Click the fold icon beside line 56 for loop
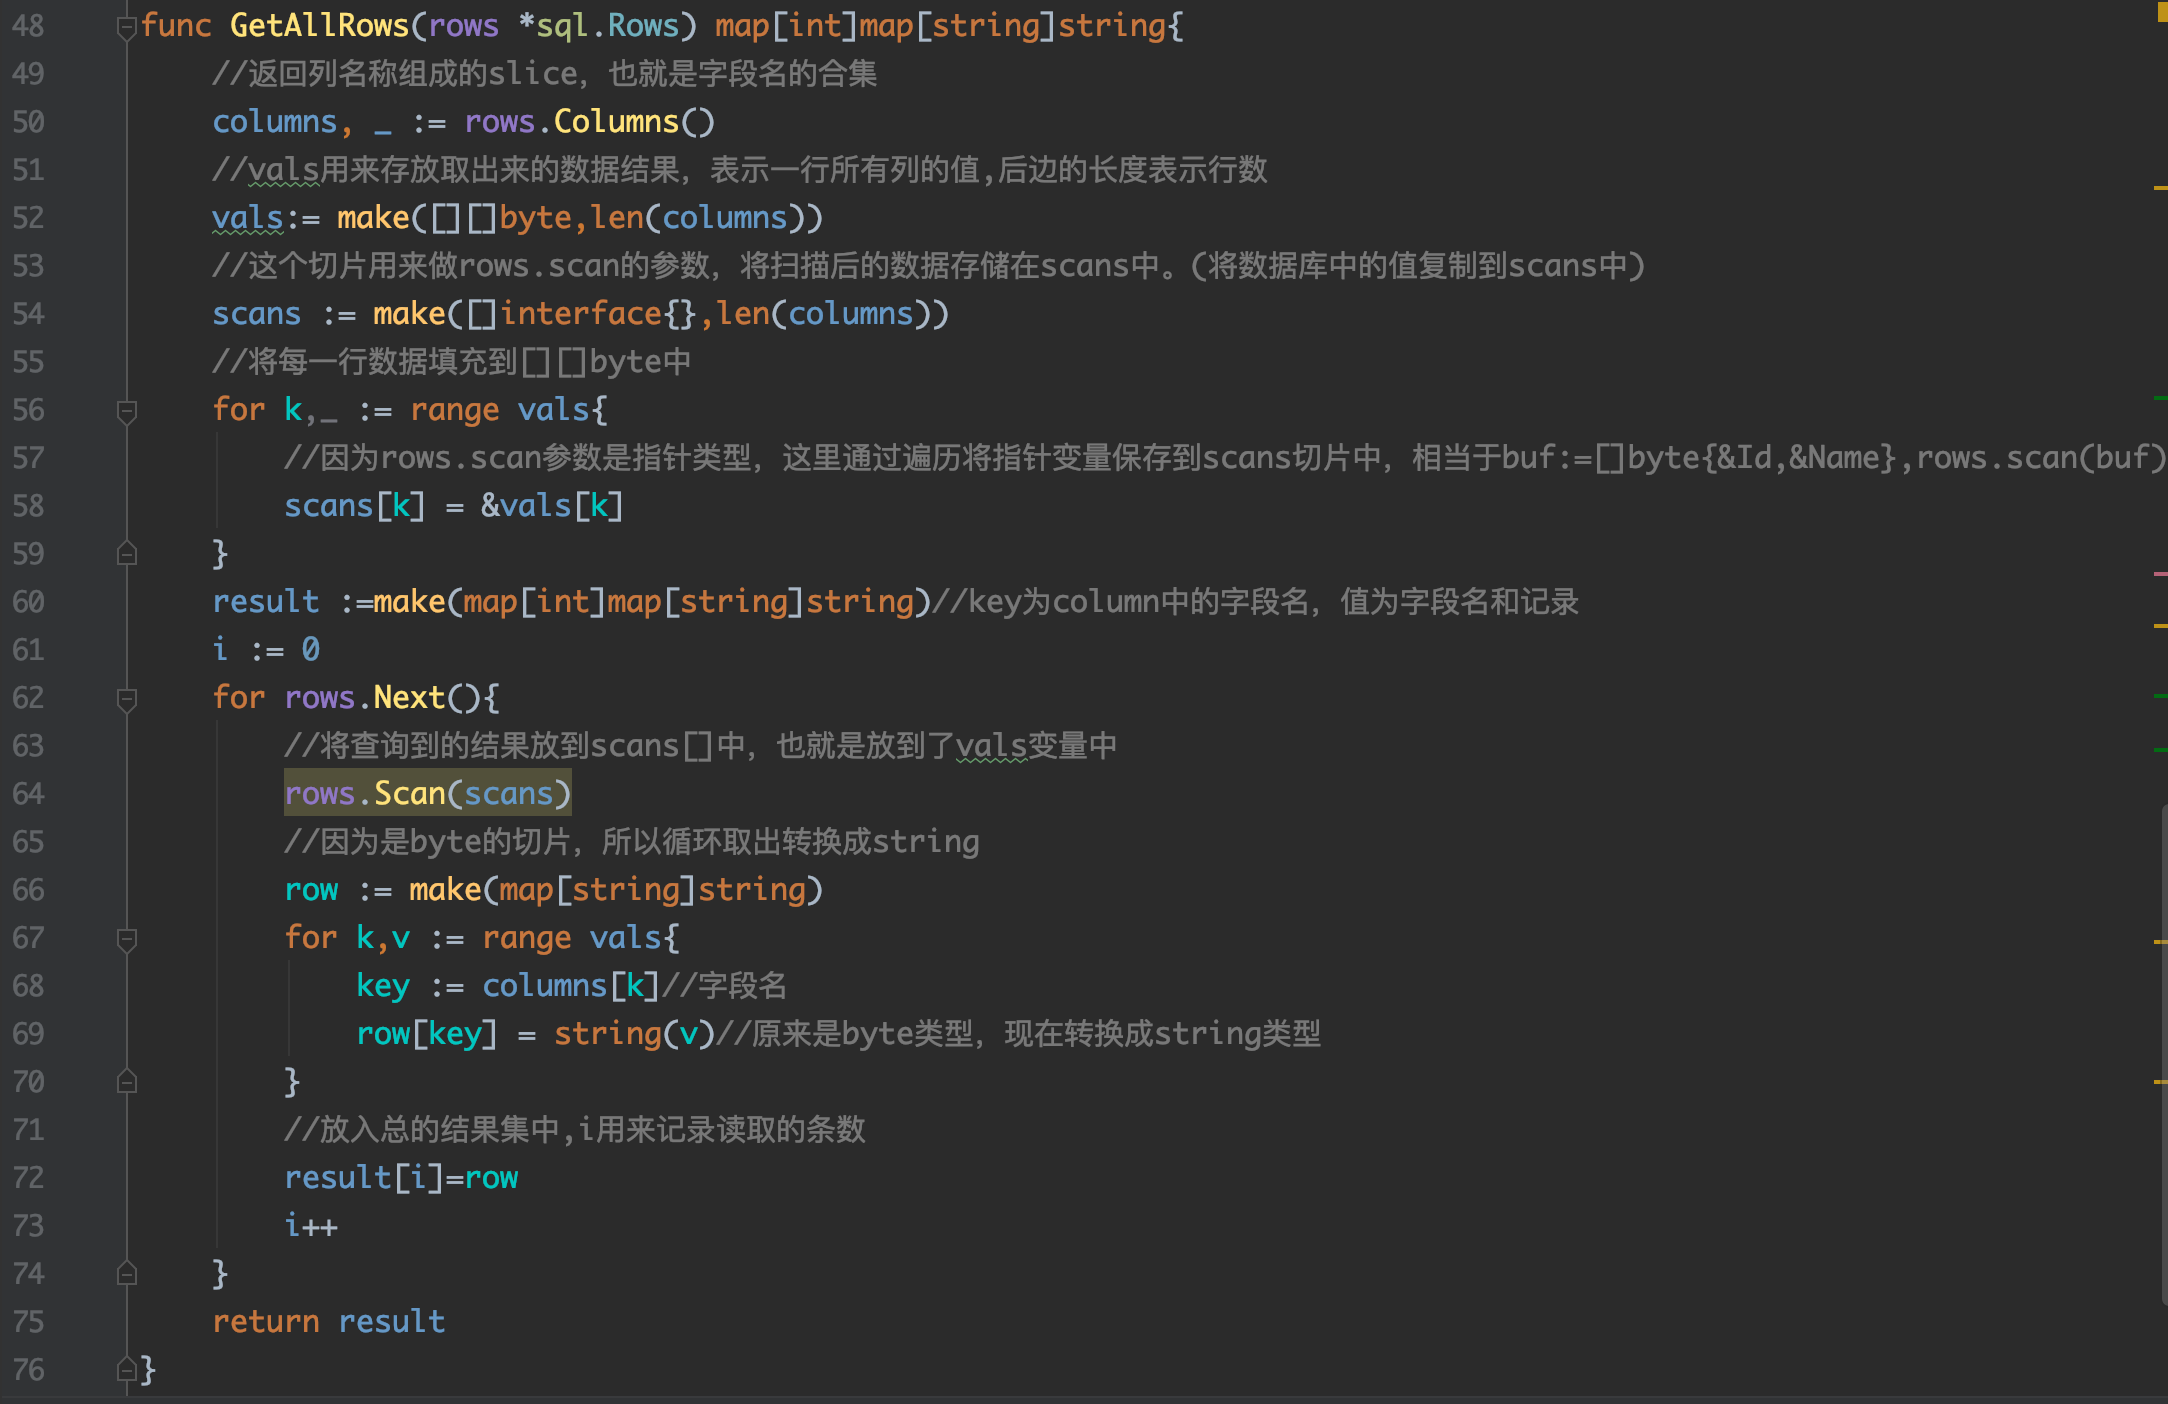Viewport: 2168px width, 1404px height. coord(125,410)
